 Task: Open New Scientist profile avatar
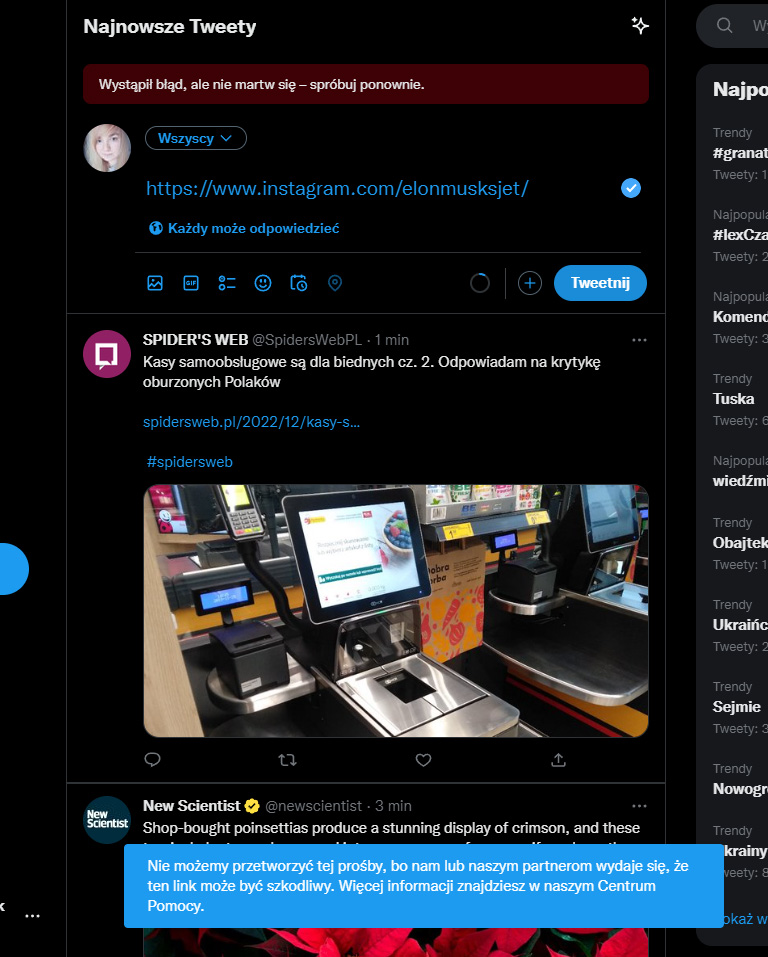coord(107,820)
